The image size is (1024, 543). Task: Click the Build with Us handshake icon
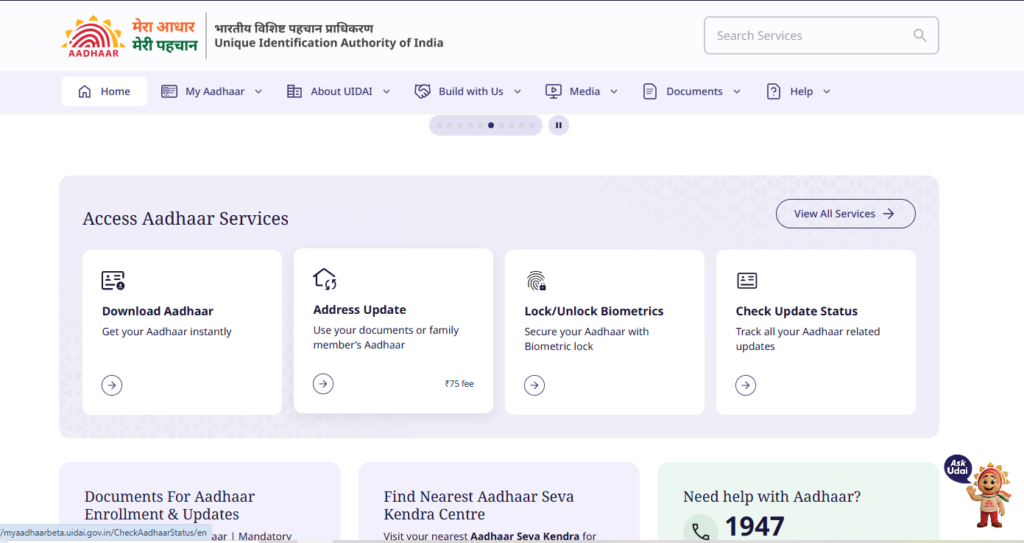coord(423,91)
